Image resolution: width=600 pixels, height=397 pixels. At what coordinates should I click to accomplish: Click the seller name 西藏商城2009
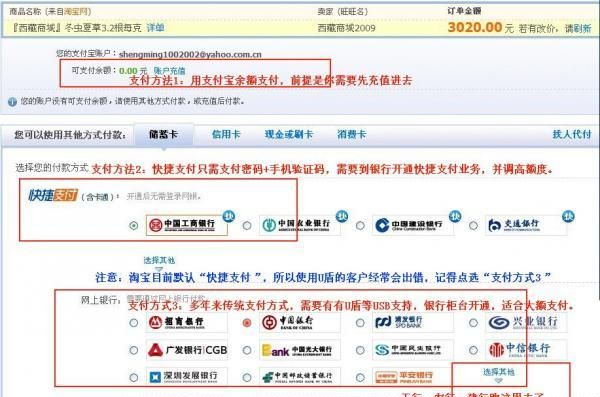click(x=346, y=28)
